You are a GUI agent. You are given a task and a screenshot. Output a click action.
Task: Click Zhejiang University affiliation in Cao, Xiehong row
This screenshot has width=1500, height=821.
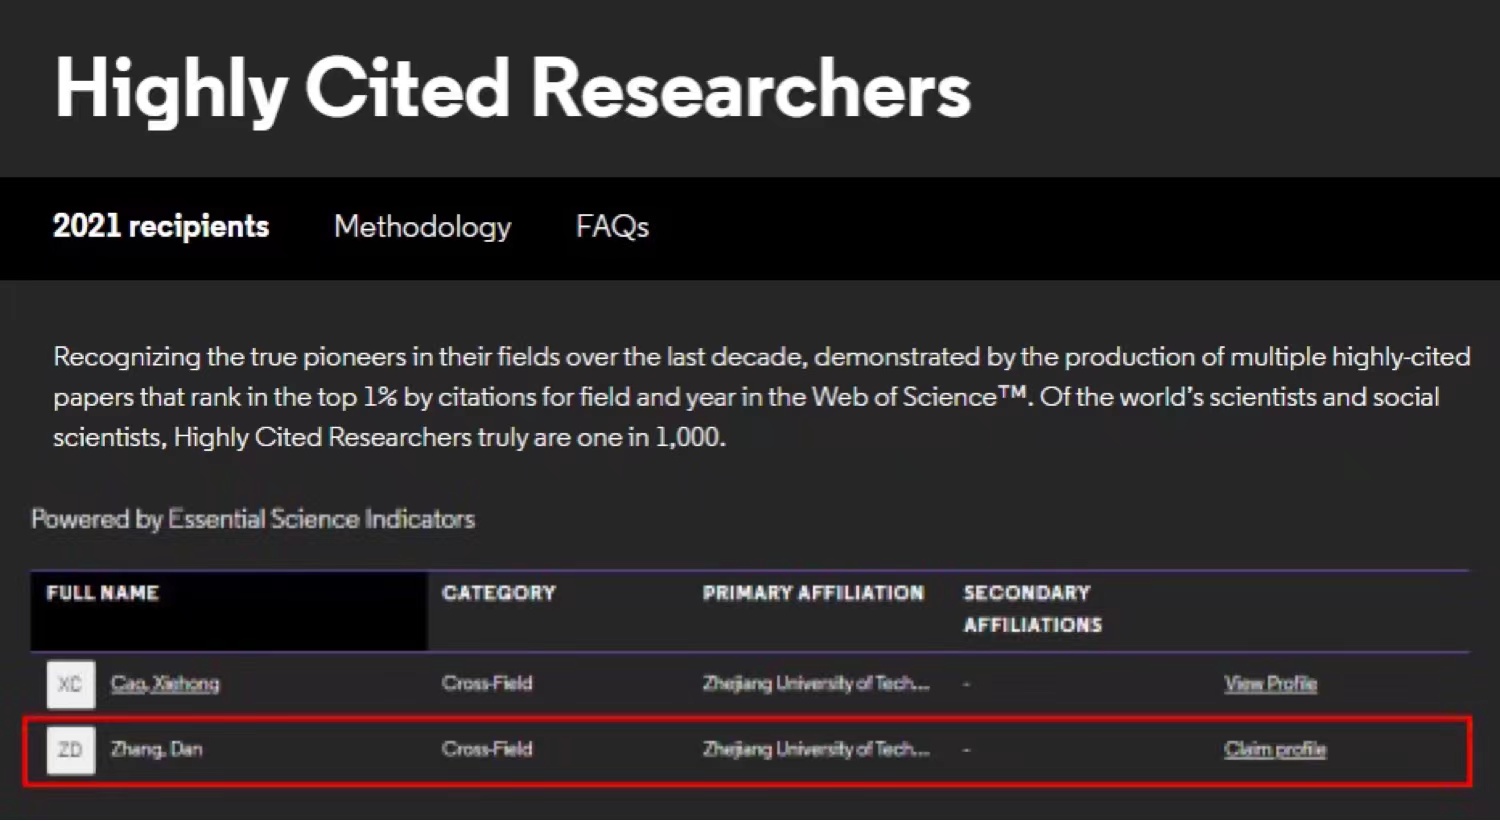point(816,684)
